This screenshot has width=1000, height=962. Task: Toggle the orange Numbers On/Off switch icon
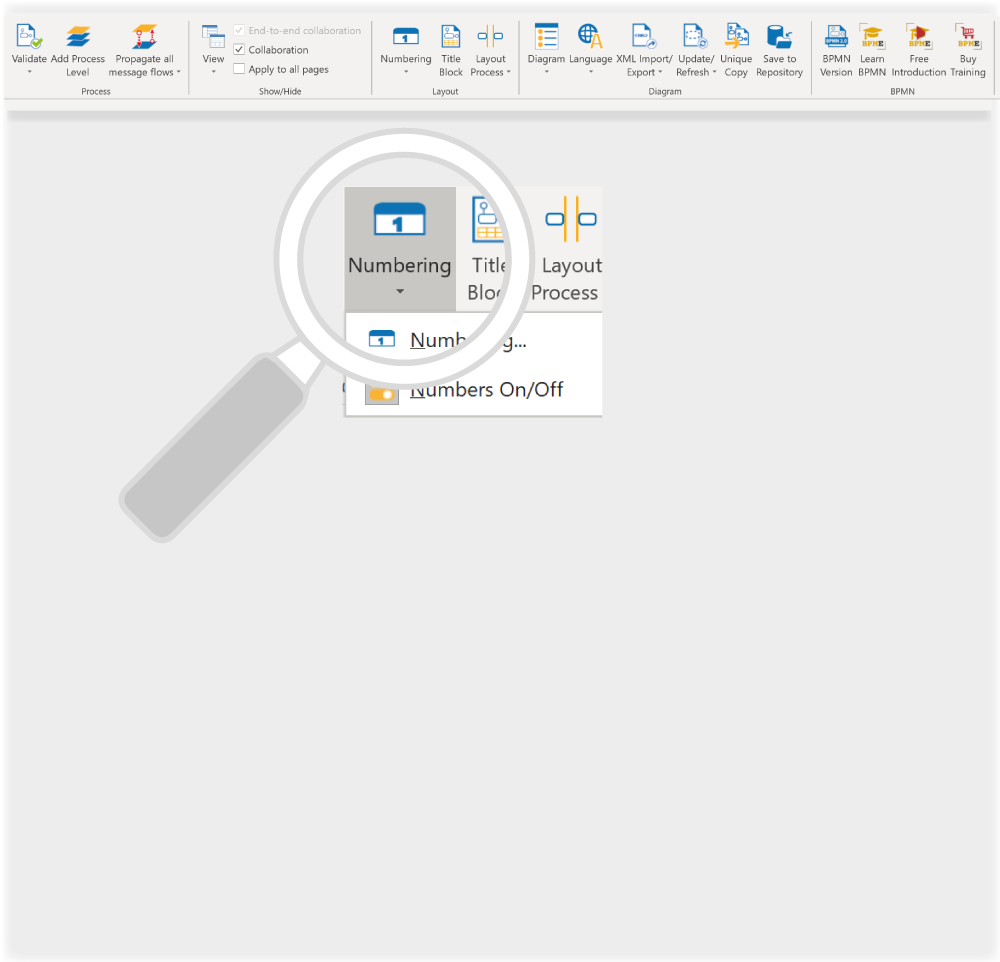(x=382, y=394)
